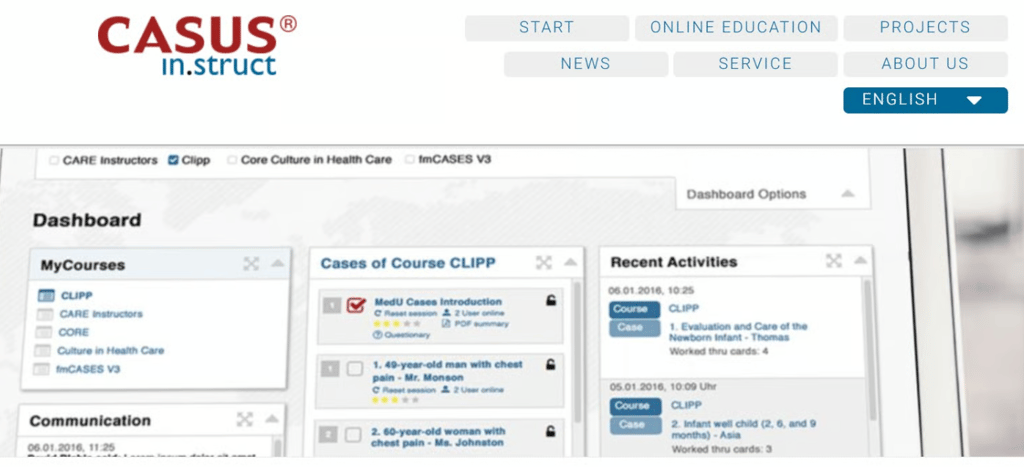
Task: Open Culture in Health Care course
Action: point(110,351)
